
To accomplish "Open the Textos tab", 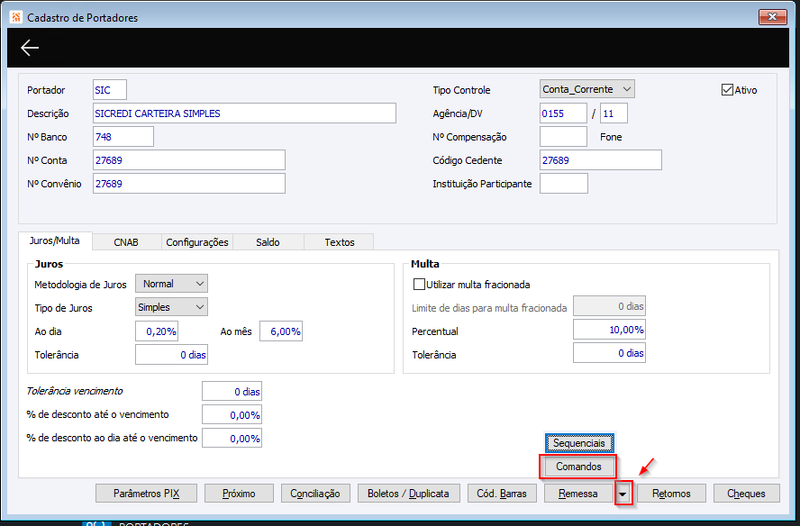I will pos(339,242).
